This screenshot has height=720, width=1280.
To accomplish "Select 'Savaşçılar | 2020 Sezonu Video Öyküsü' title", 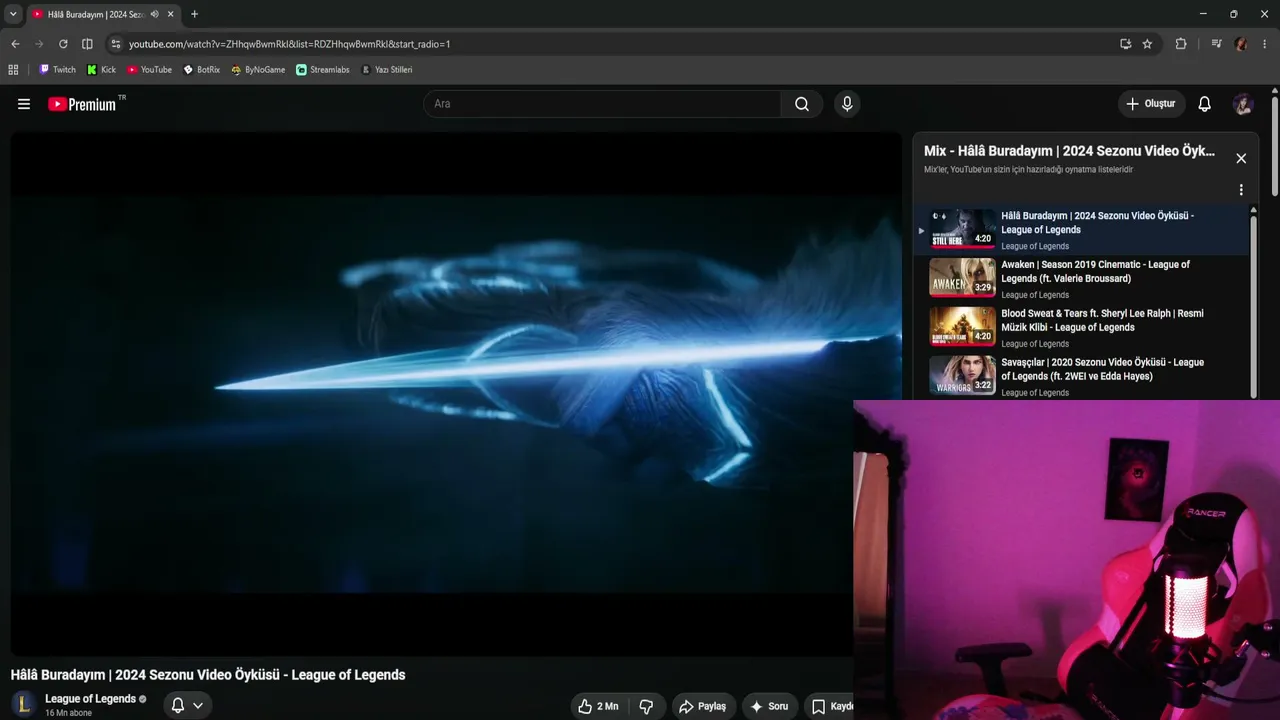I will coord(1102,369).
